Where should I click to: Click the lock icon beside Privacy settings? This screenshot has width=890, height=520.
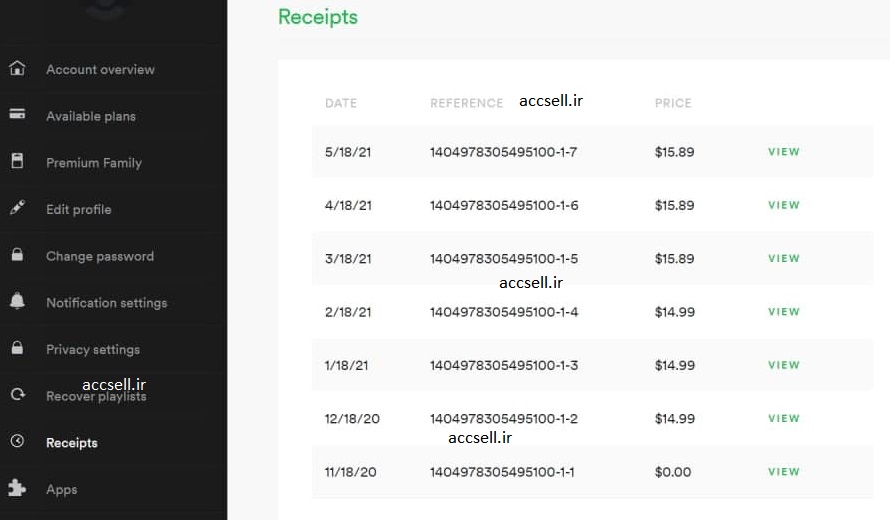pyautogui.click(x=17, y=347)
